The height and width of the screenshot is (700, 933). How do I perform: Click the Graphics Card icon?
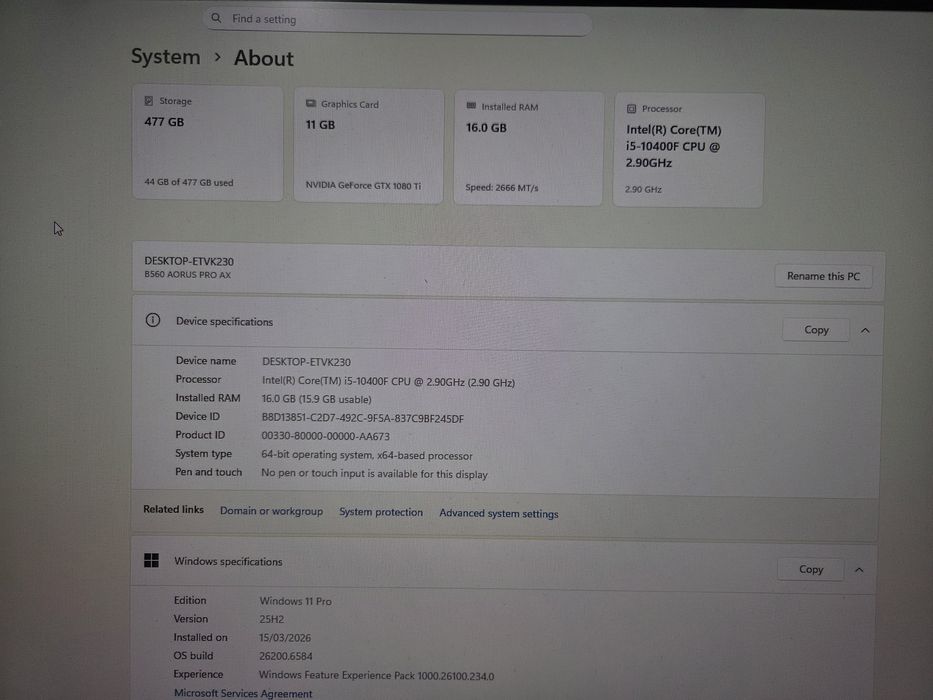click(311, 104)
